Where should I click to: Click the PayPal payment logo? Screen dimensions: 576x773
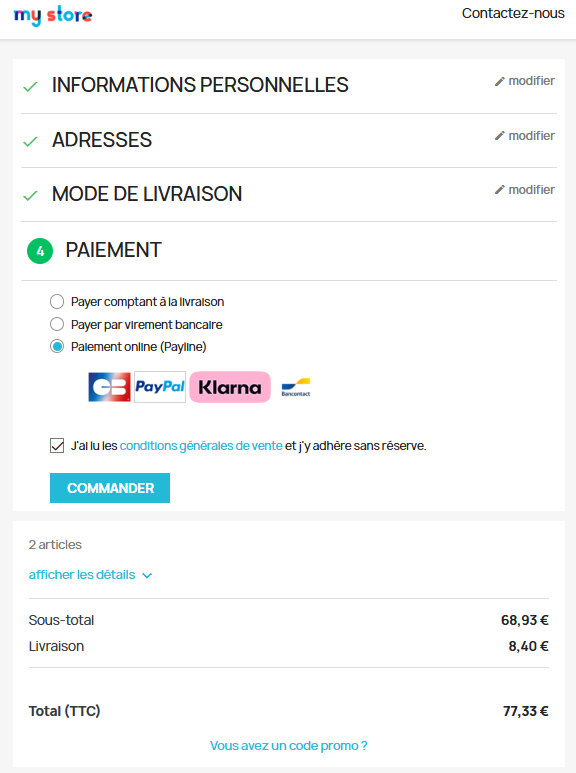click(x=160, y=387)
